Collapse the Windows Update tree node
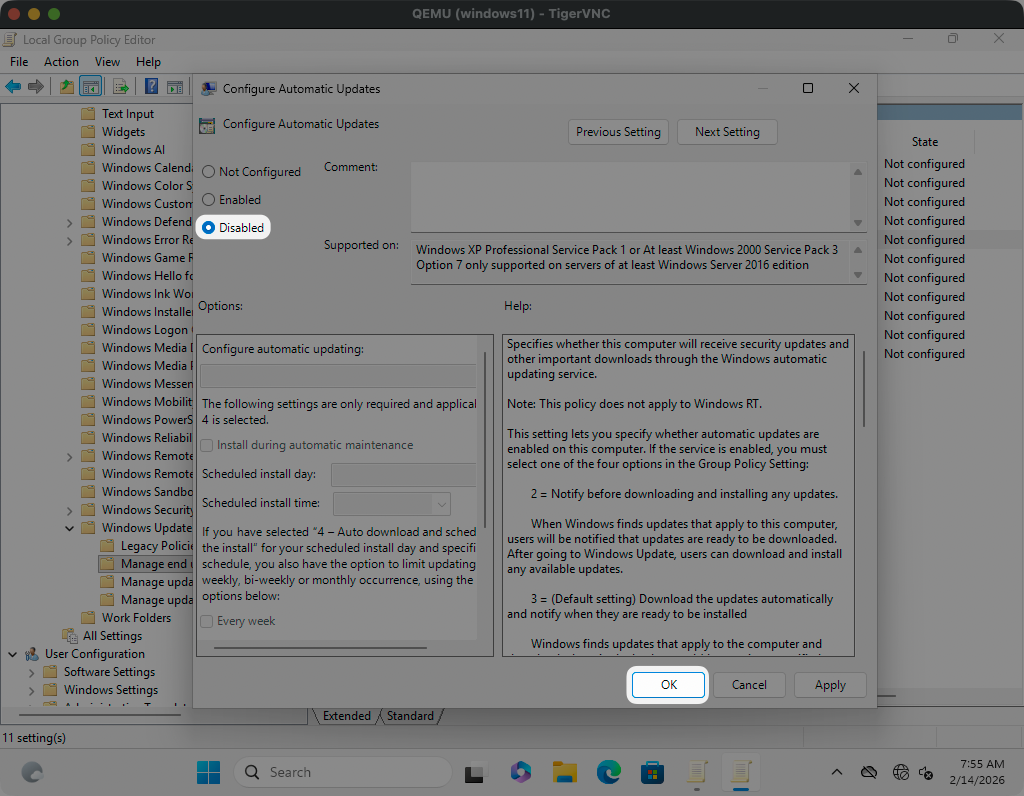This screenshot has height=796, width=1024. [69, 528]
